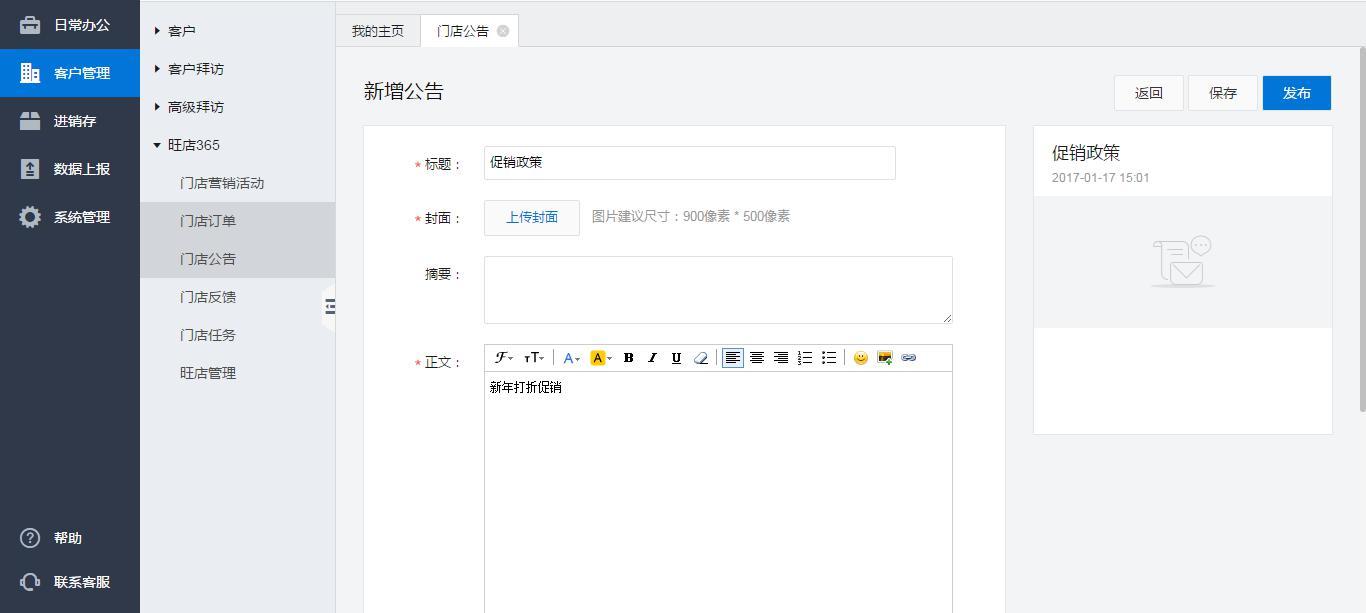This screenshot has height=613, width=1366.
Task: Click the 发布 publish button
Action: coord(1296,93)
